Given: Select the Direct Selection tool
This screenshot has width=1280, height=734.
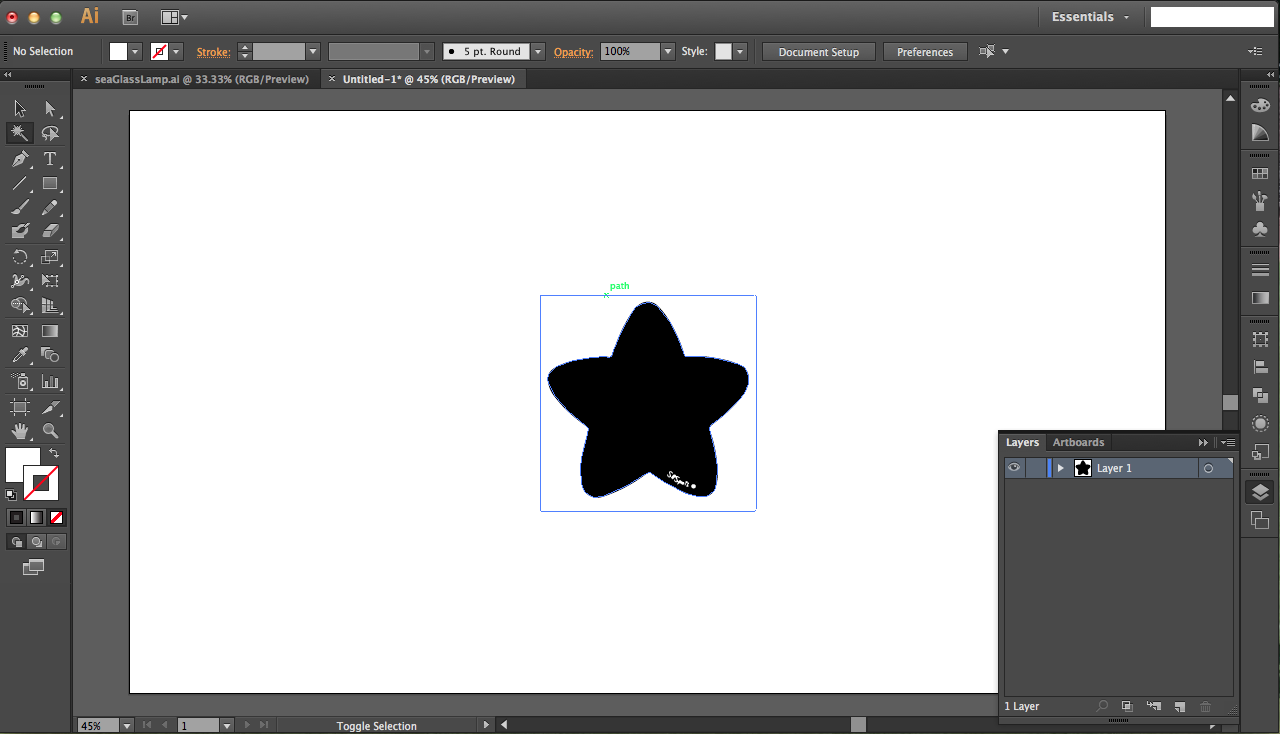Looking at the screenshot, I should (50, 109).
